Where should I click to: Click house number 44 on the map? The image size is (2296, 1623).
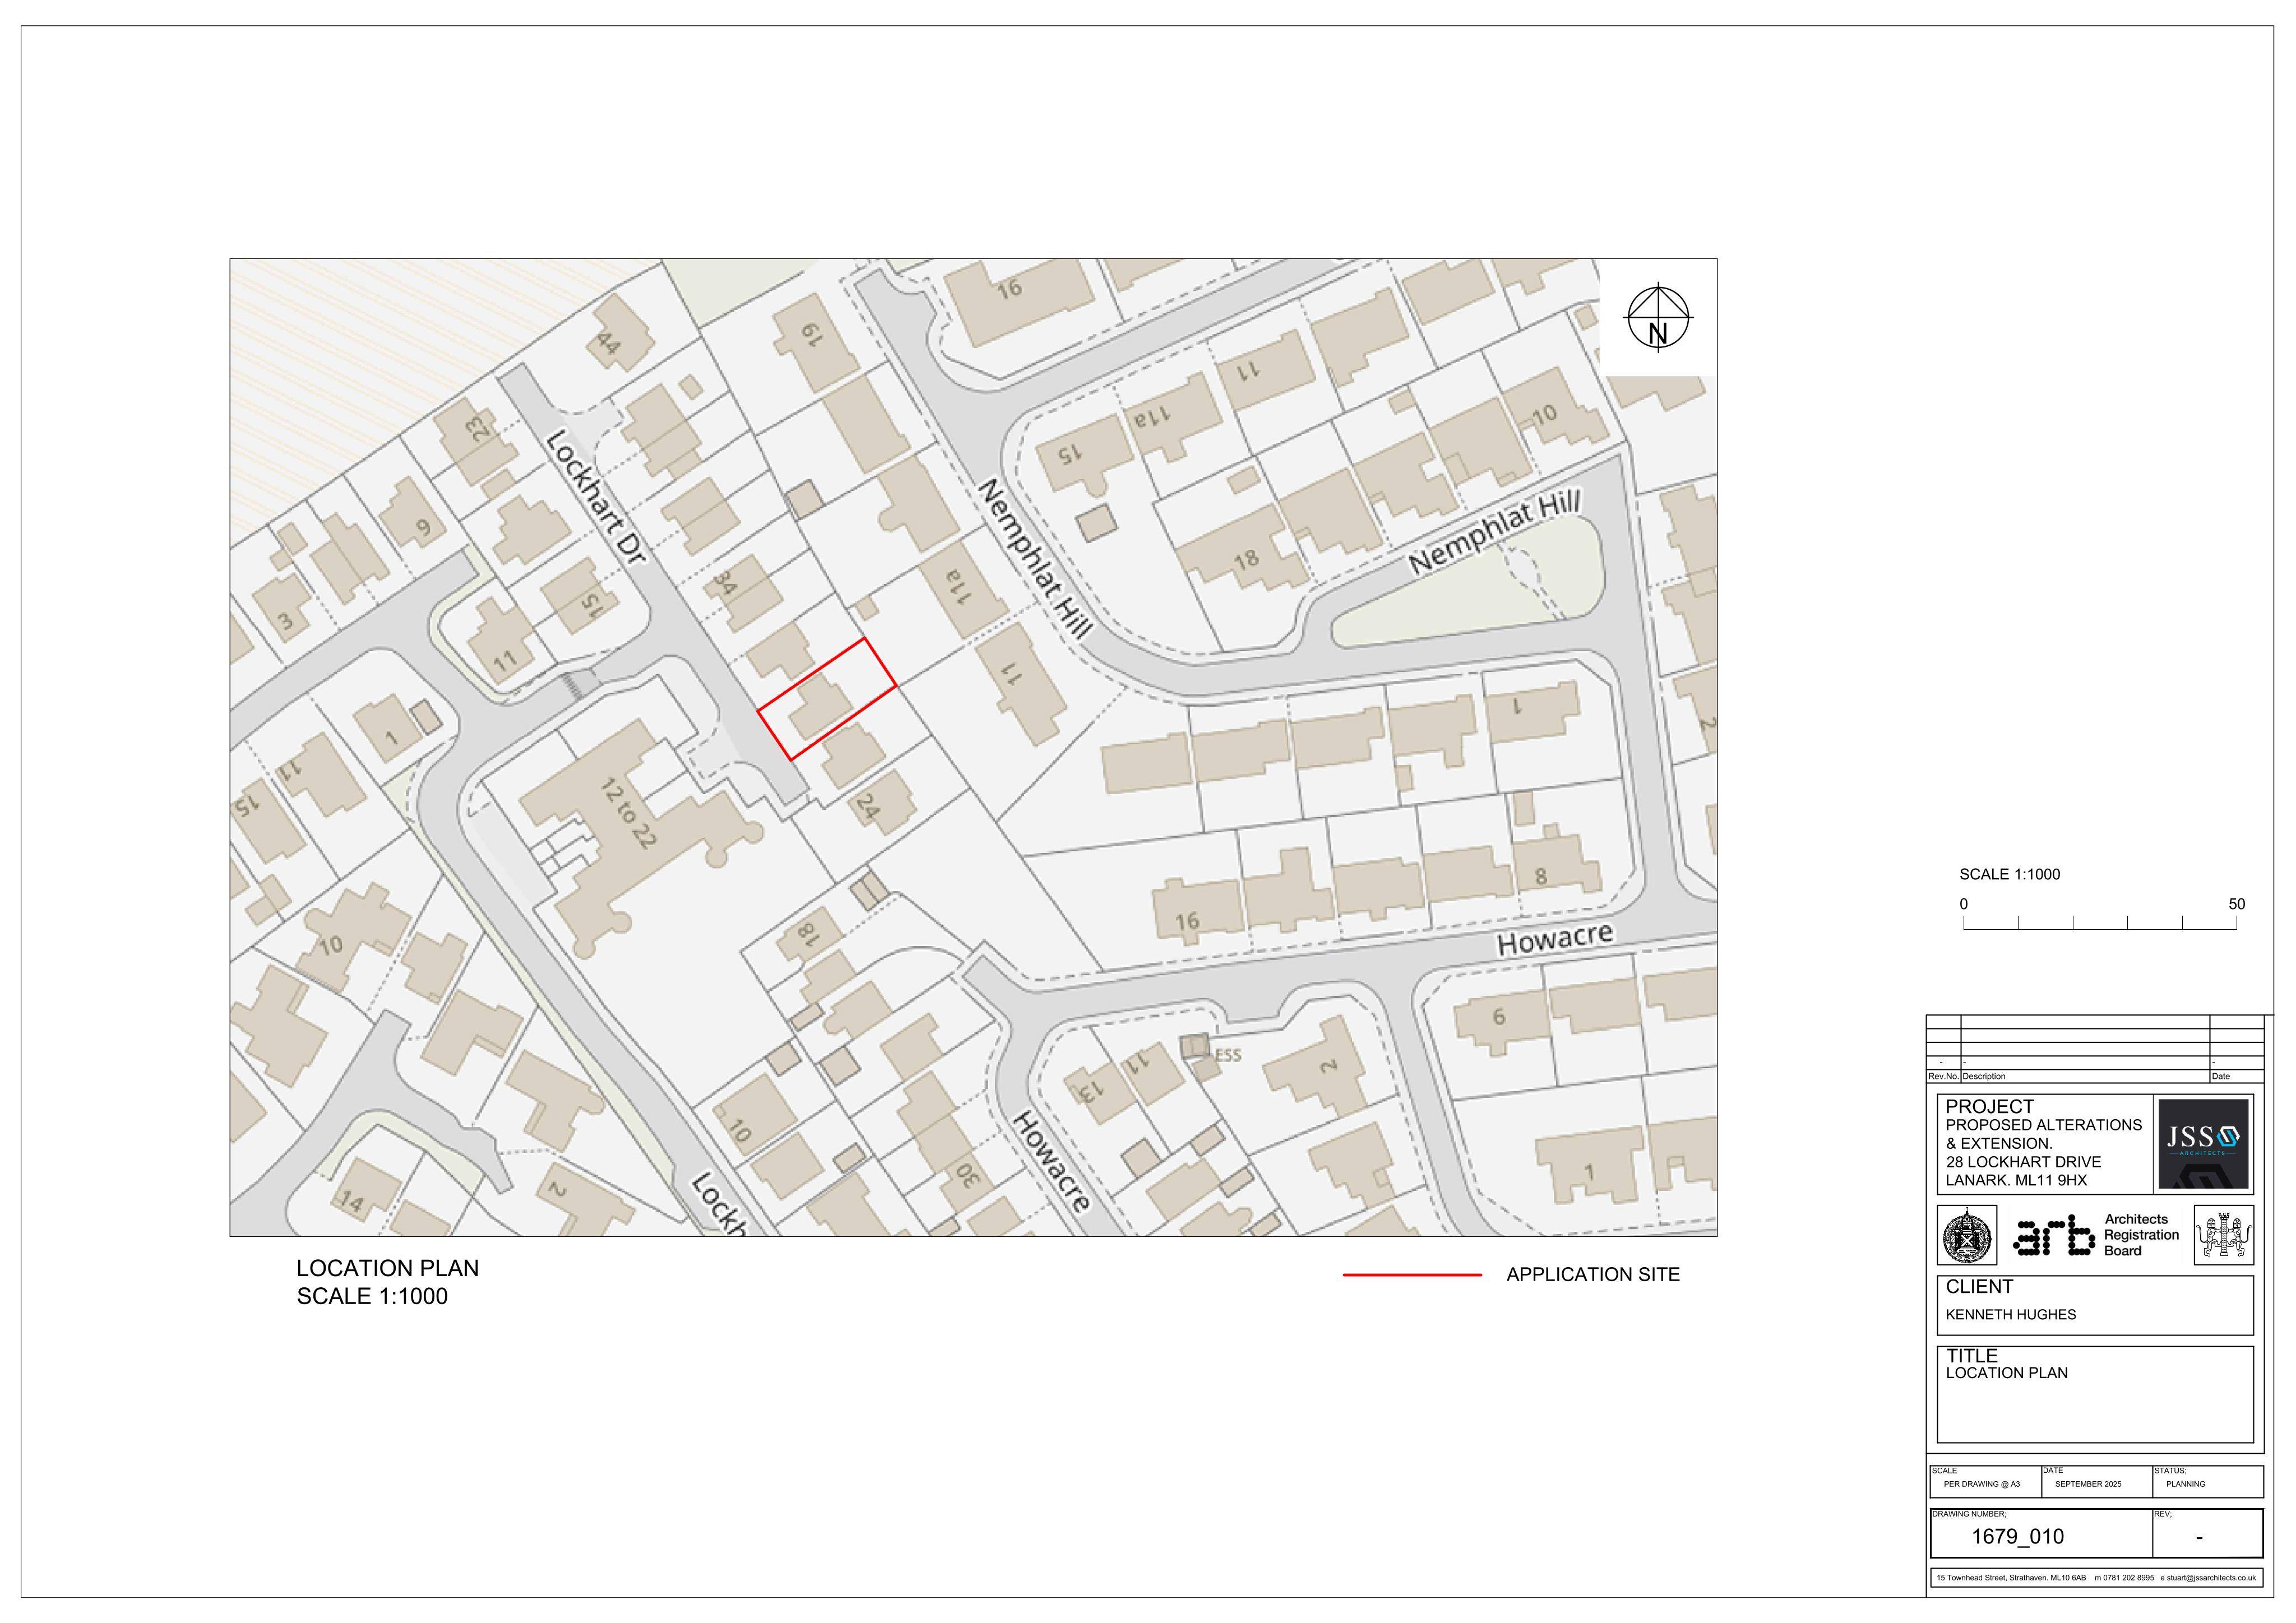pos(609,345)
